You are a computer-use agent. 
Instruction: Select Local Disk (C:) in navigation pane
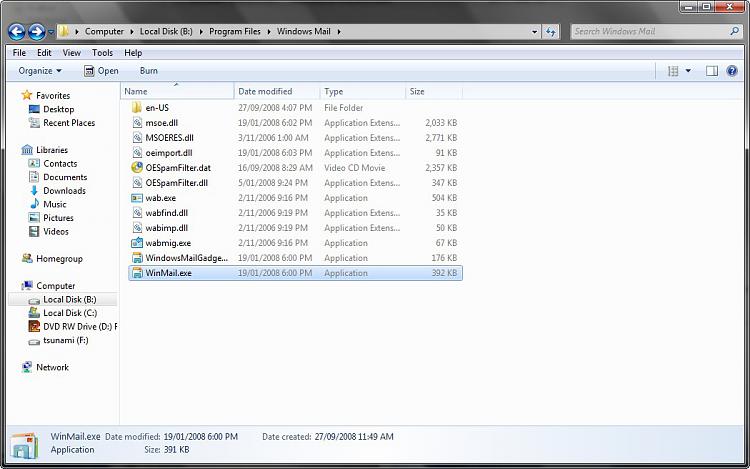click(70, 313)
